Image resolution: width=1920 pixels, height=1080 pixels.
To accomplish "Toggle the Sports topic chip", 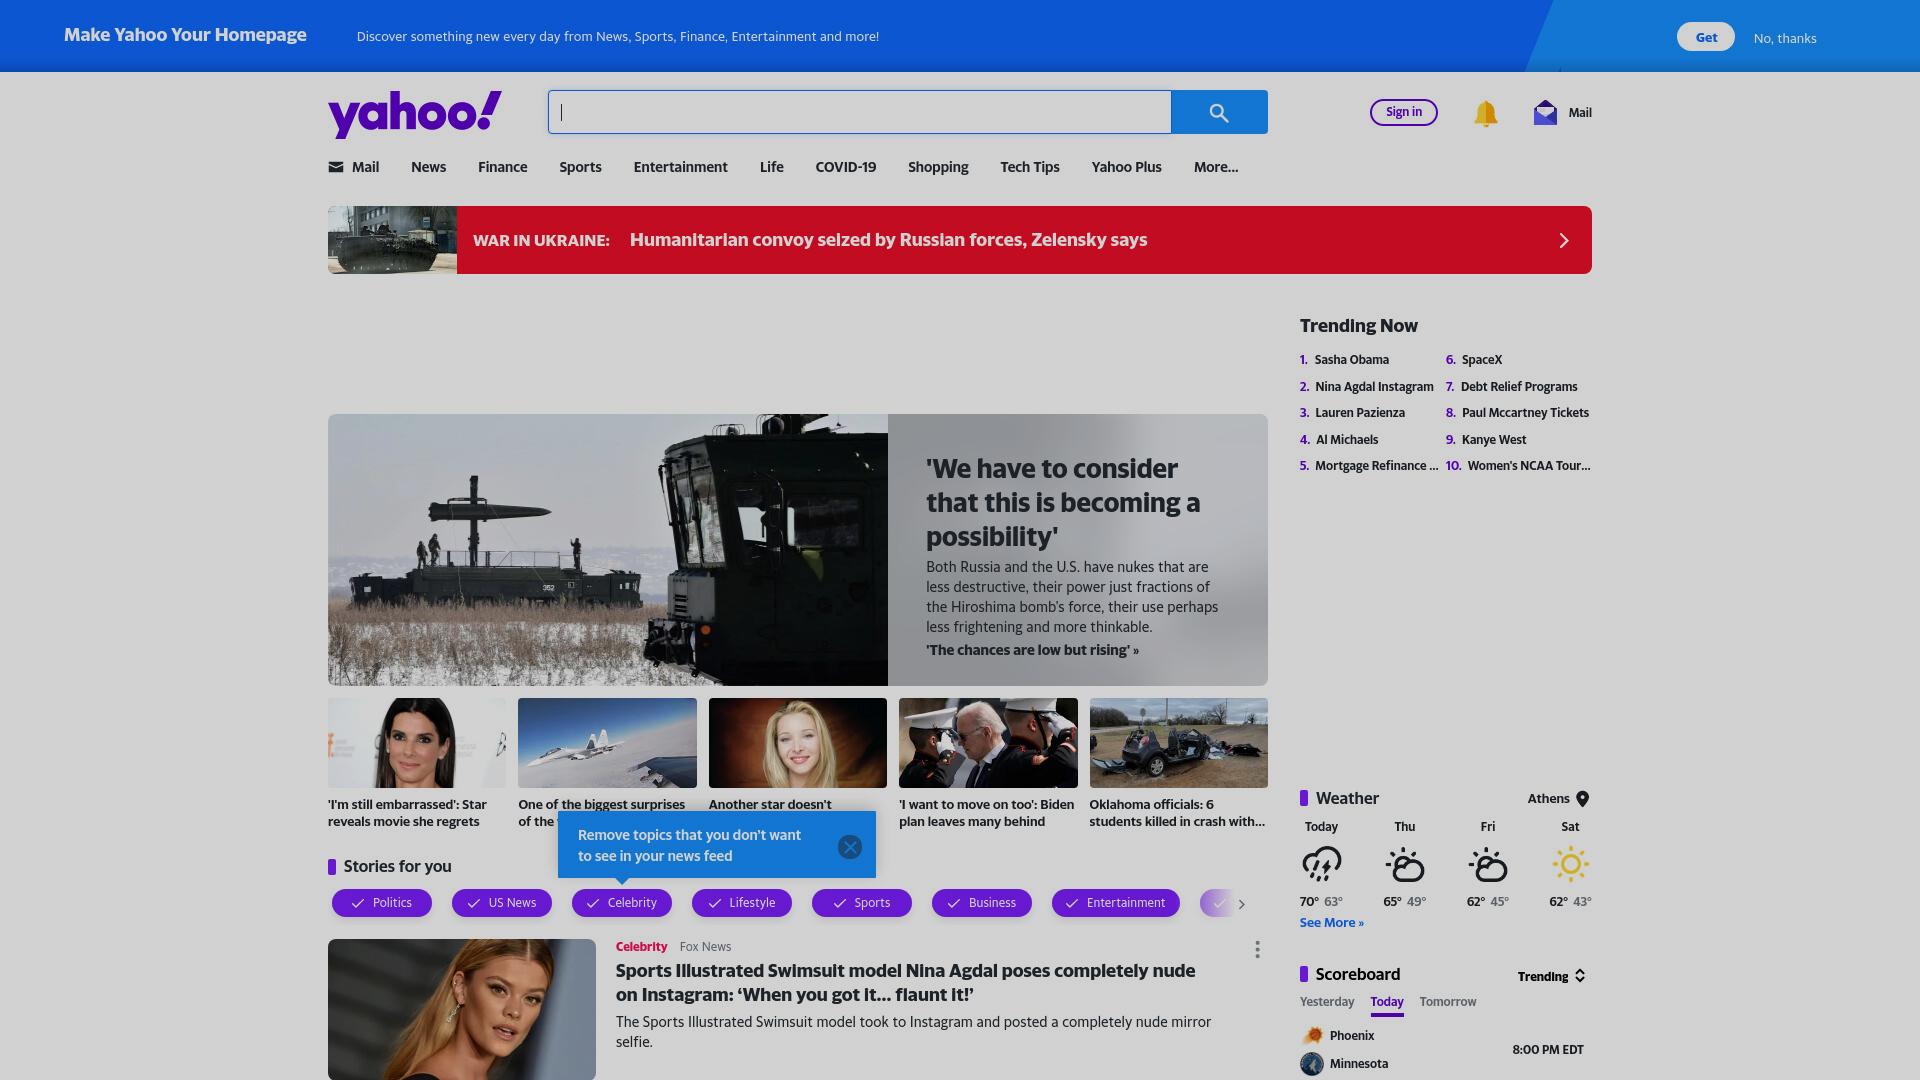I will click(862, 903).
